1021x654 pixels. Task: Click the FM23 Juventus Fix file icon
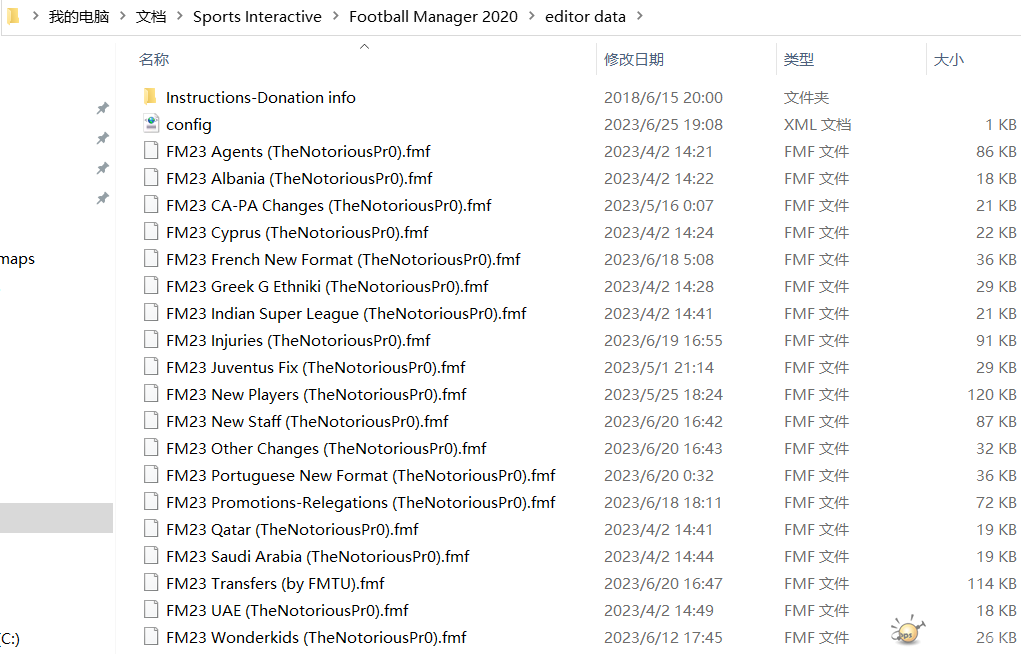(x=151, y=367)
